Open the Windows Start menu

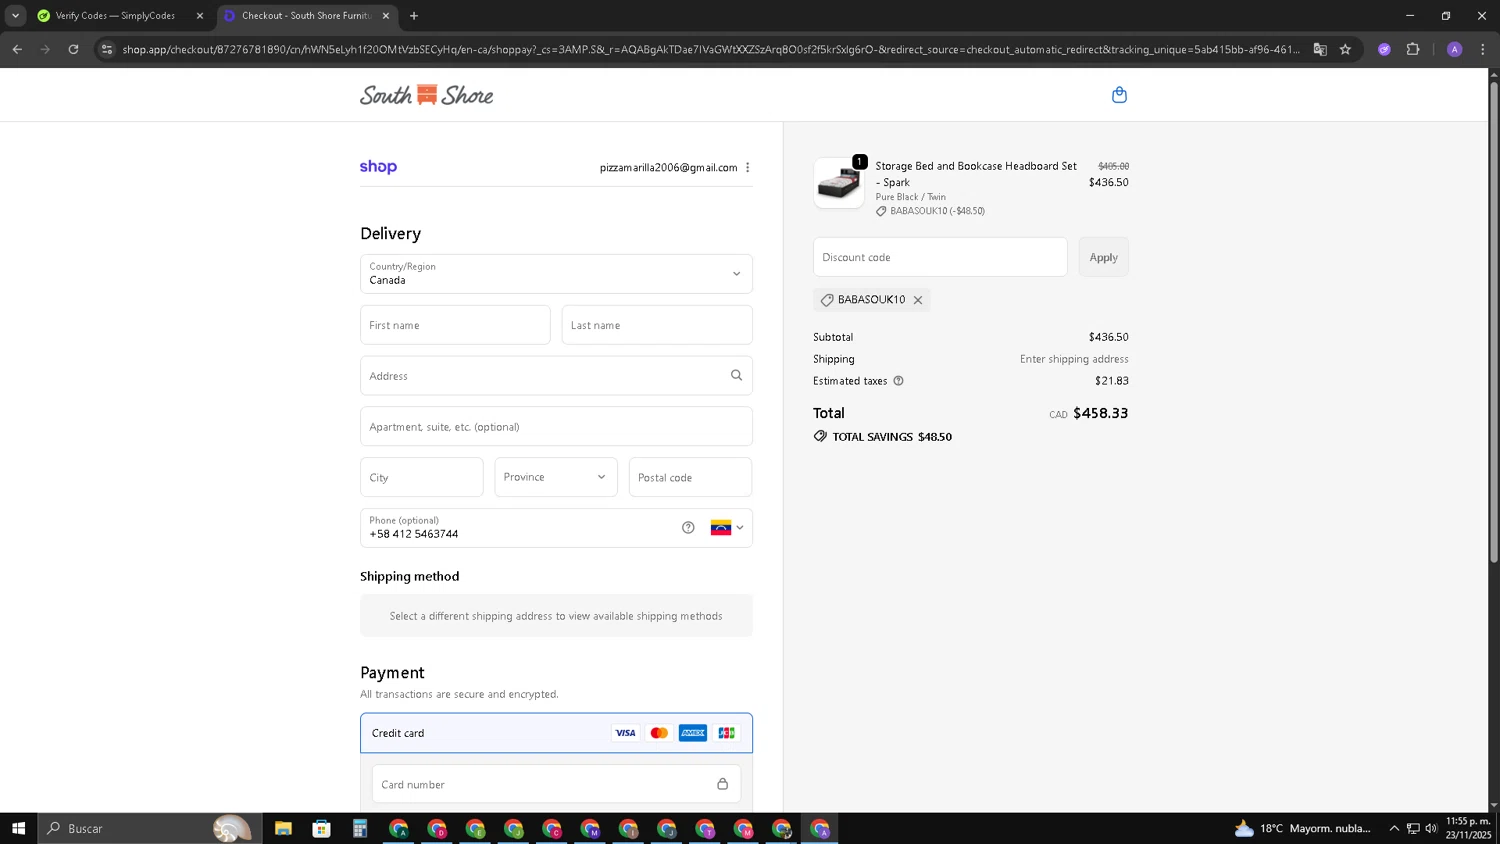tap(18, 828)
